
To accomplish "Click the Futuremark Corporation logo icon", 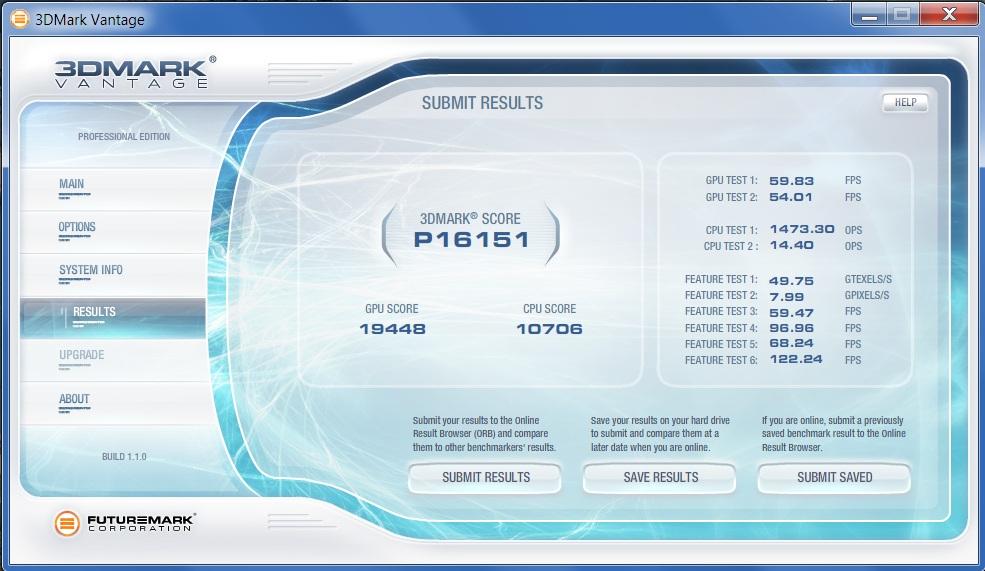I will pos(67,523).
